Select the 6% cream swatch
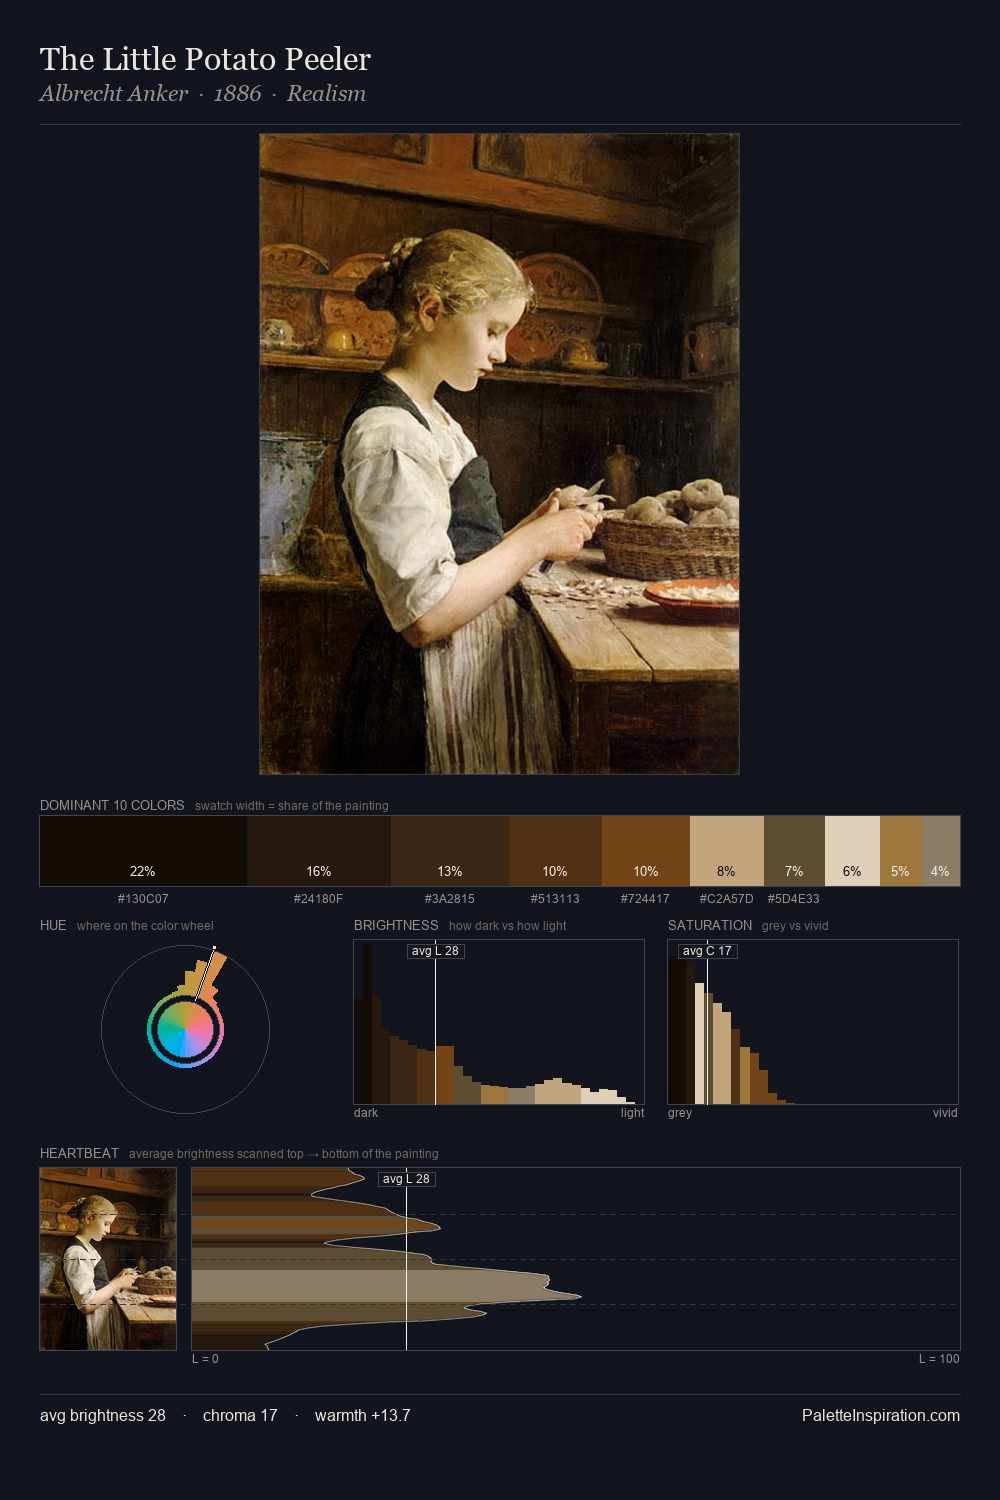The image size is (1000, 1500). 852,851
